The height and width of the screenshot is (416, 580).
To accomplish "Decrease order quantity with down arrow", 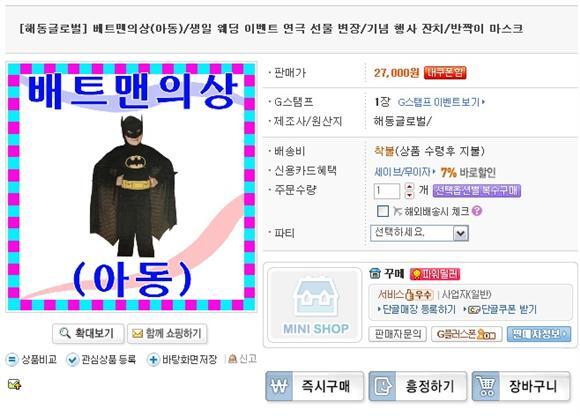I will click(x=409, y=195).
